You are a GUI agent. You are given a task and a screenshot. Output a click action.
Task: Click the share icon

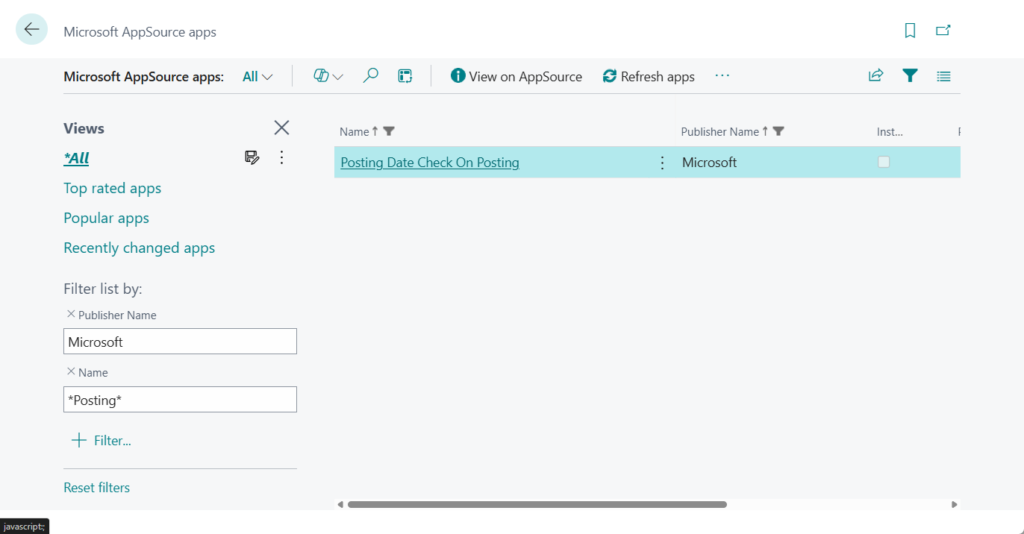point(876,76)
